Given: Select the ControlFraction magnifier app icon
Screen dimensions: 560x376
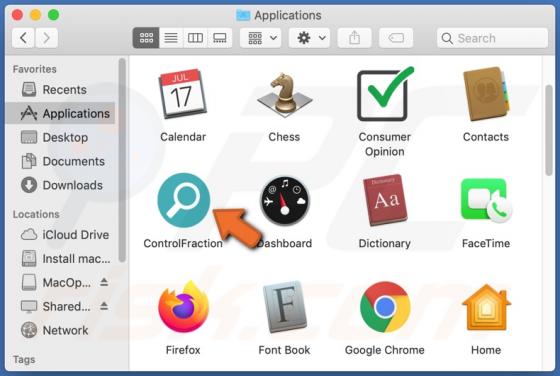Looking at the screenshot, I should 184,200.
